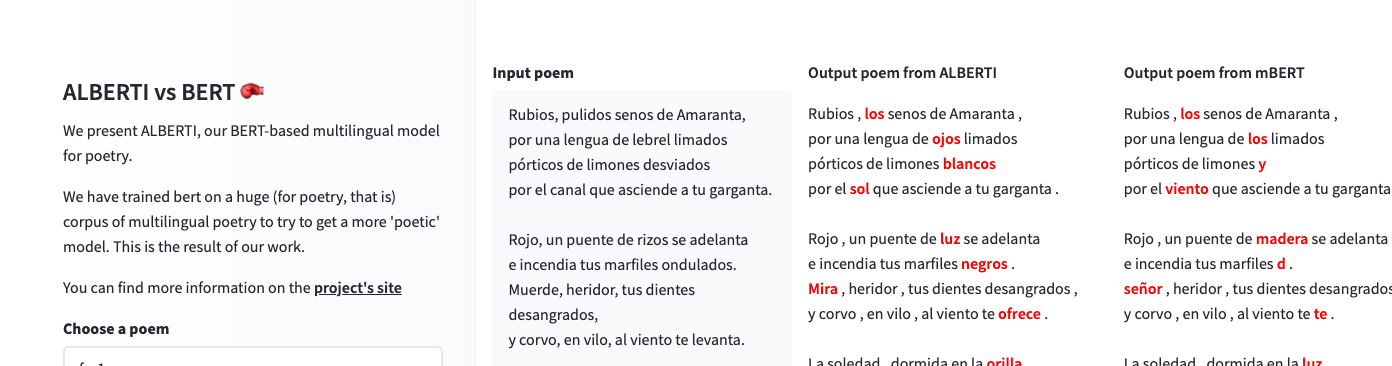1392x366 pixels.
Task: Click the red word 'ojos' in ALBERTI output
Action: [946, 139]
